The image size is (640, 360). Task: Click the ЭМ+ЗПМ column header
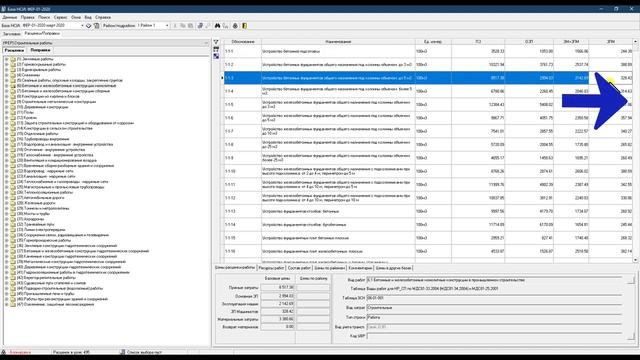click(x=571, y=42)
